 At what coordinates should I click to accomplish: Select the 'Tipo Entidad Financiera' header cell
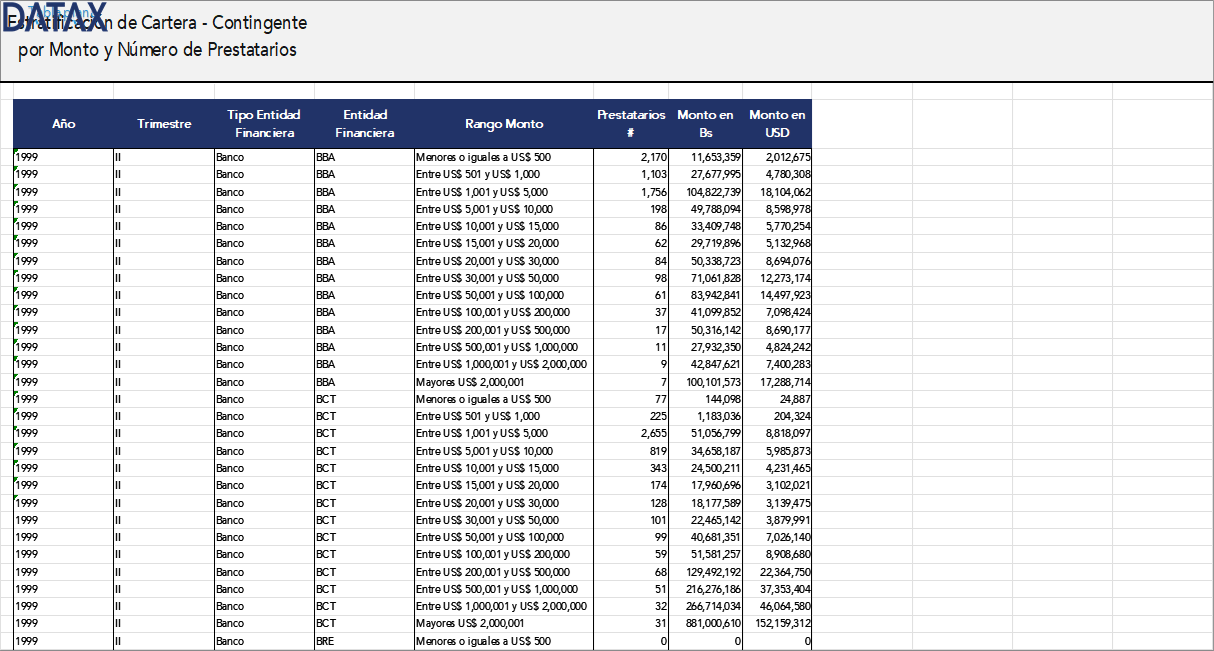(x=264, y=124)
